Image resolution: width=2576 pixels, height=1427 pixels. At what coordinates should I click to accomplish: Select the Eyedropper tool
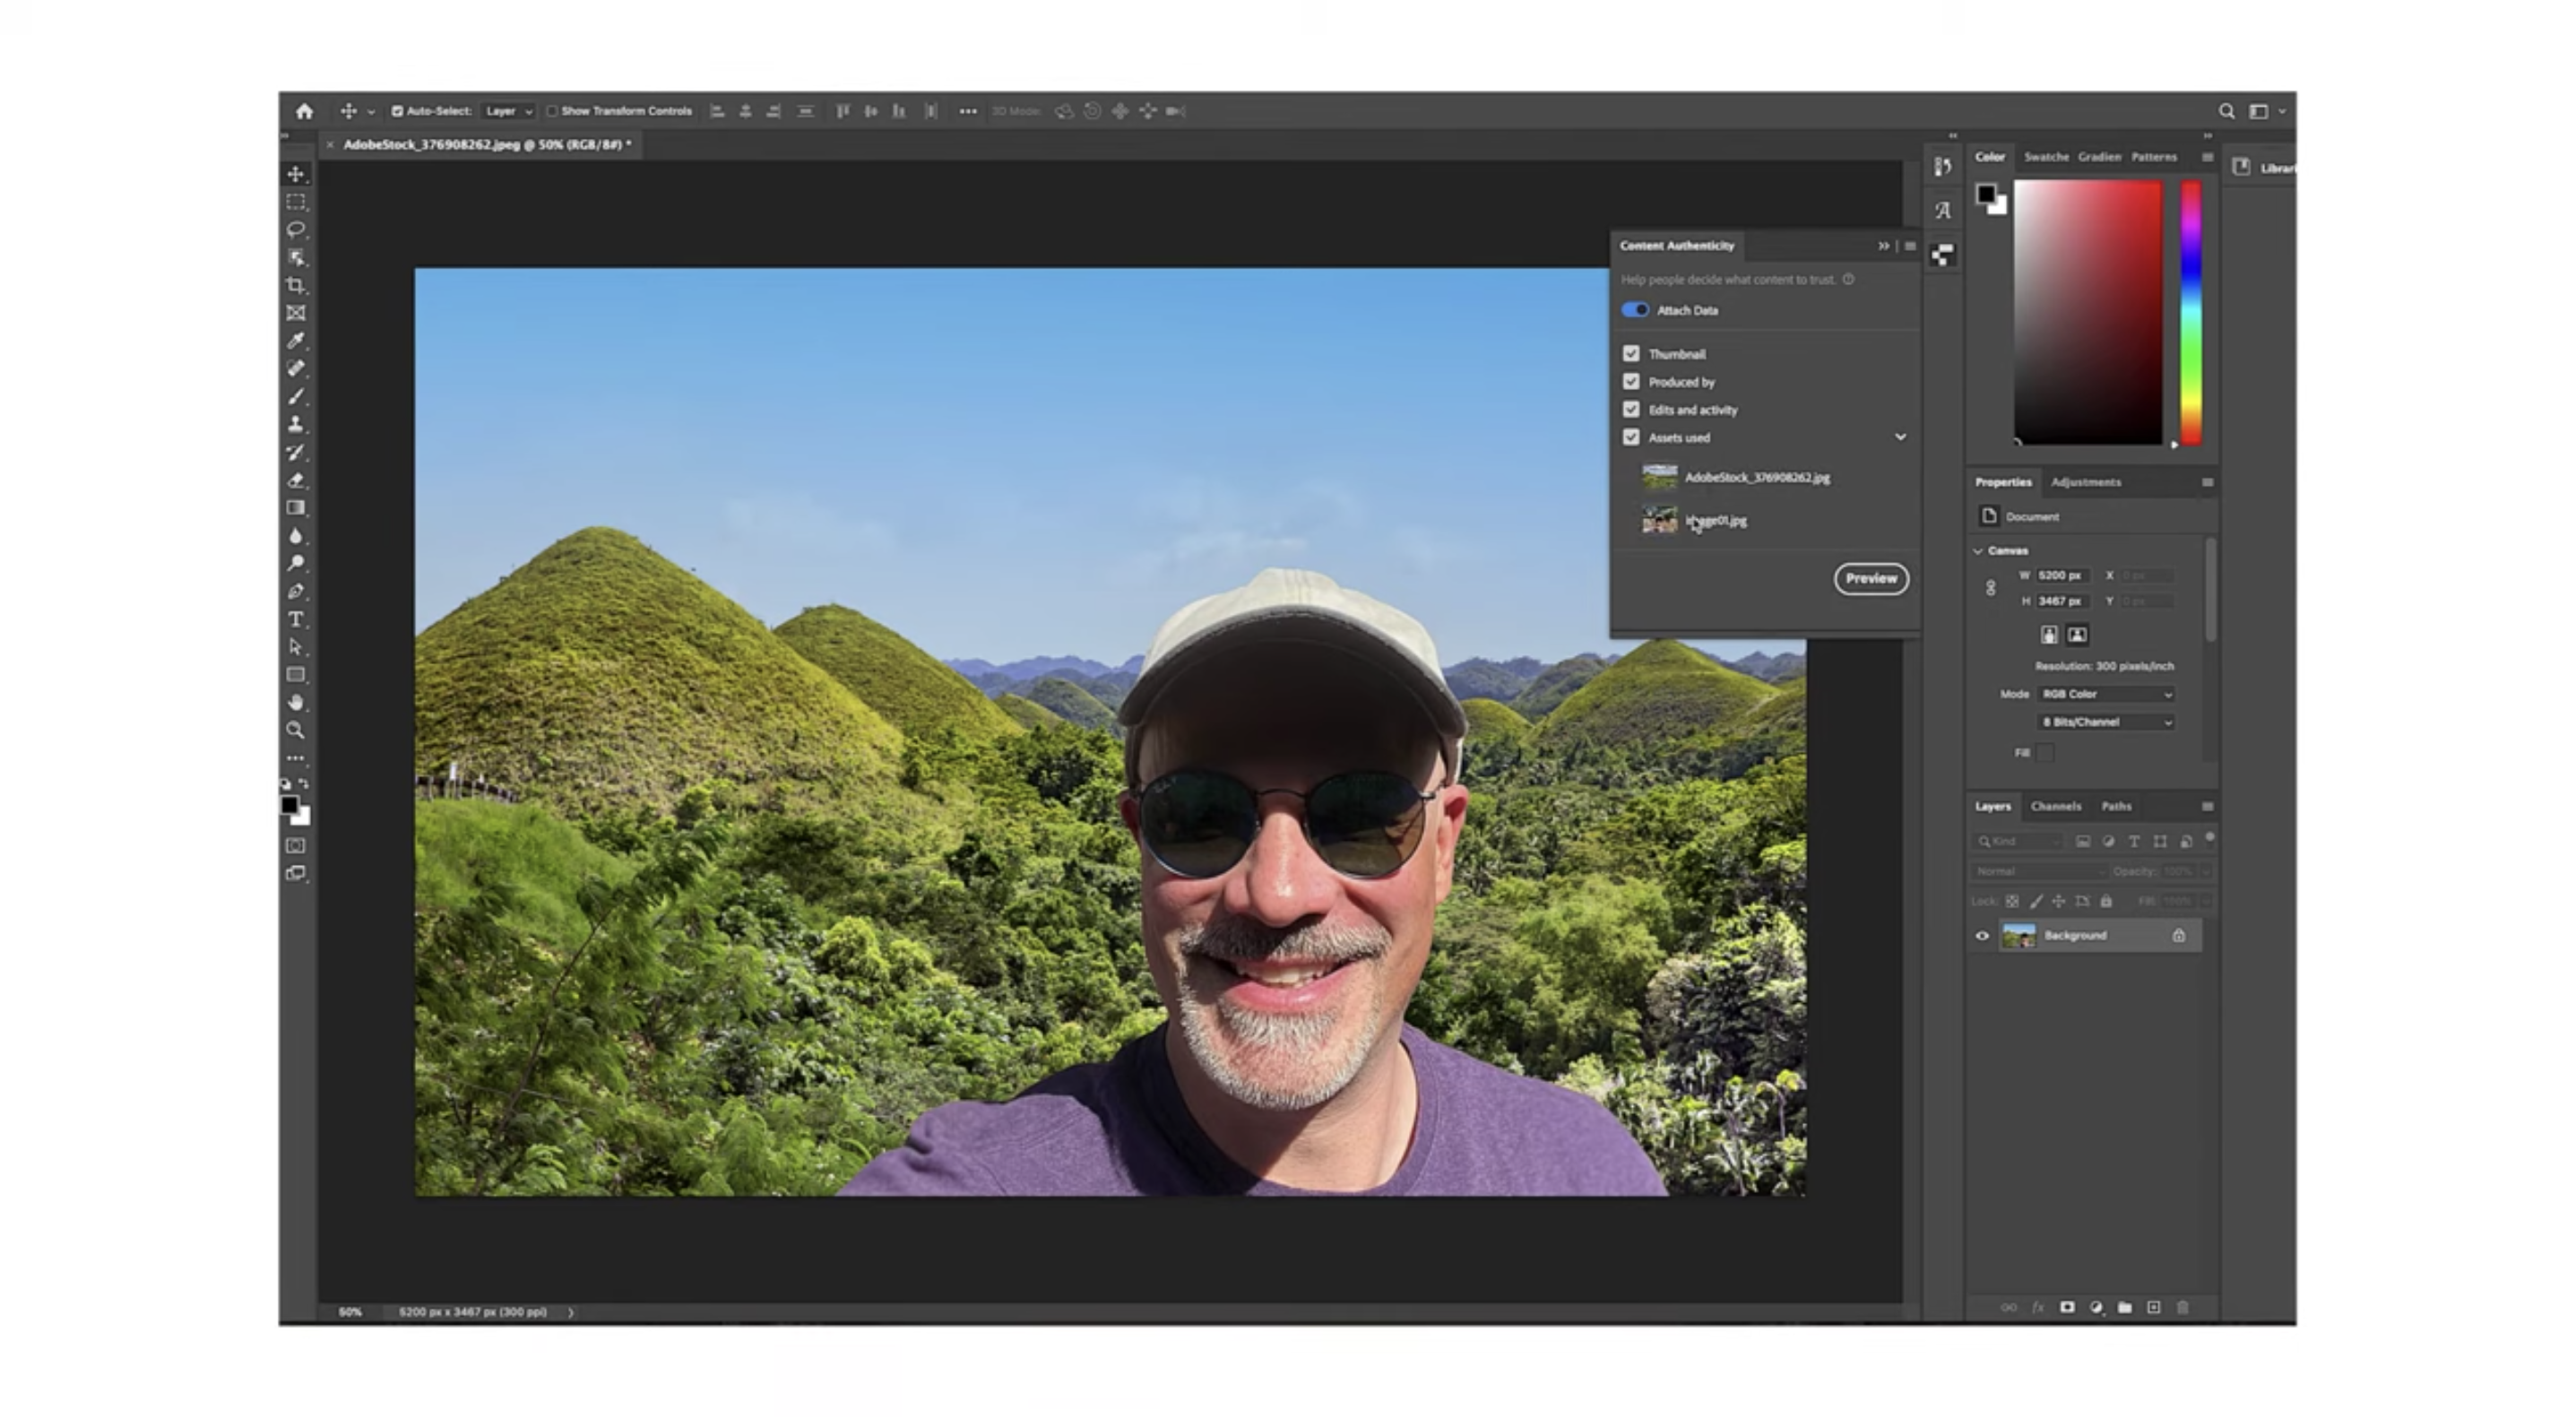pyautogui.click(x=296, y=341)
